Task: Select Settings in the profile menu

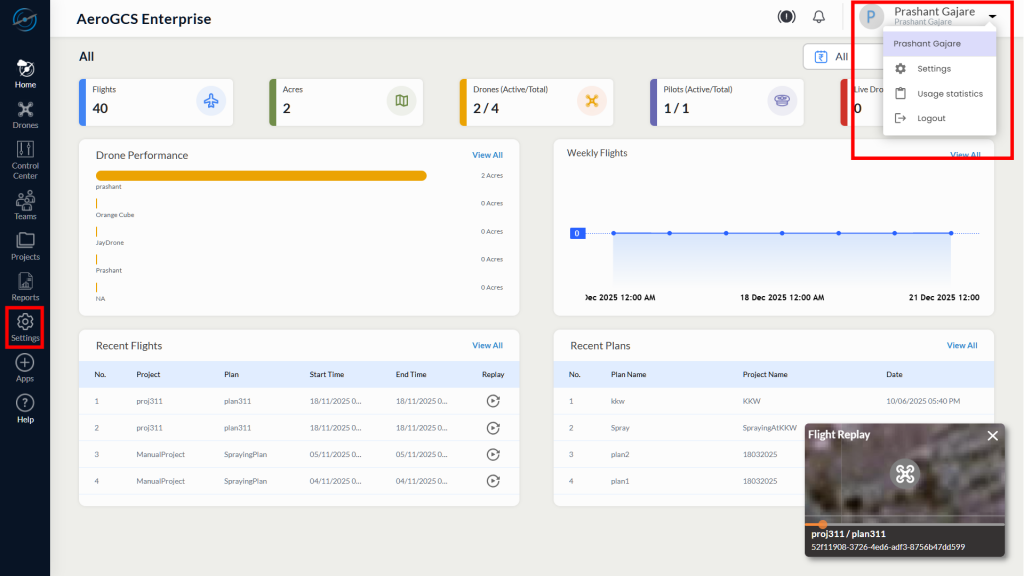Action: point(933,69)
